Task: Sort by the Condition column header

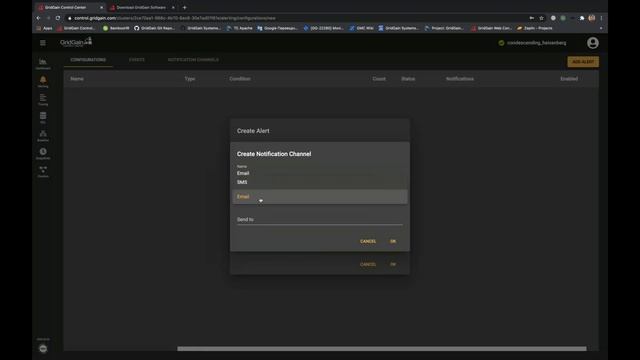Action: click(240, 79)
